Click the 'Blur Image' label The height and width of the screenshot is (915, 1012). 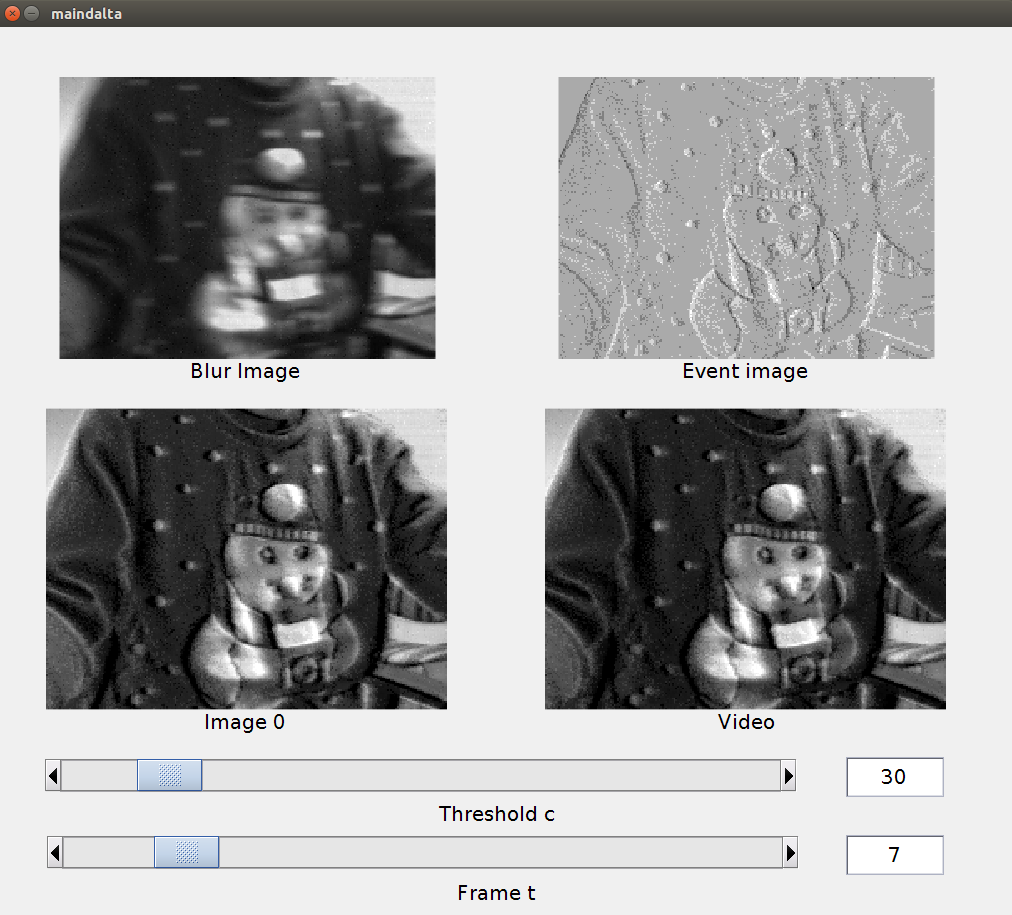coord(245,371)
